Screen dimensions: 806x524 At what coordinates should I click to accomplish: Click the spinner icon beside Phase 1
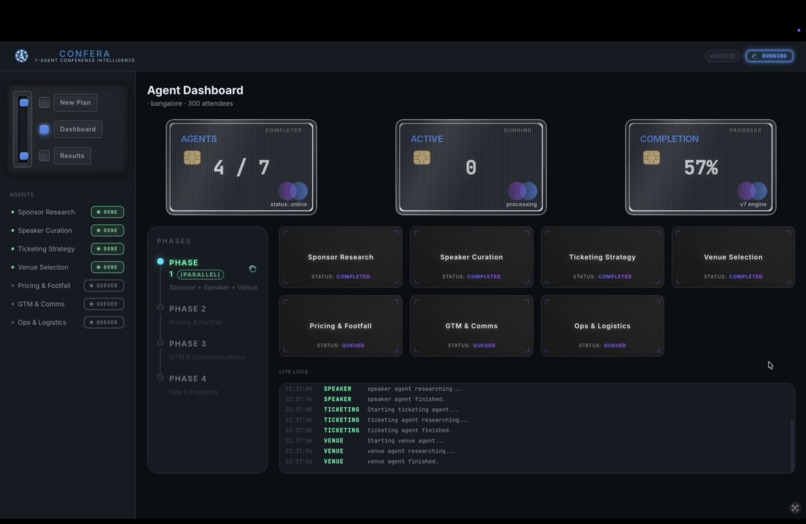[252, 268]
